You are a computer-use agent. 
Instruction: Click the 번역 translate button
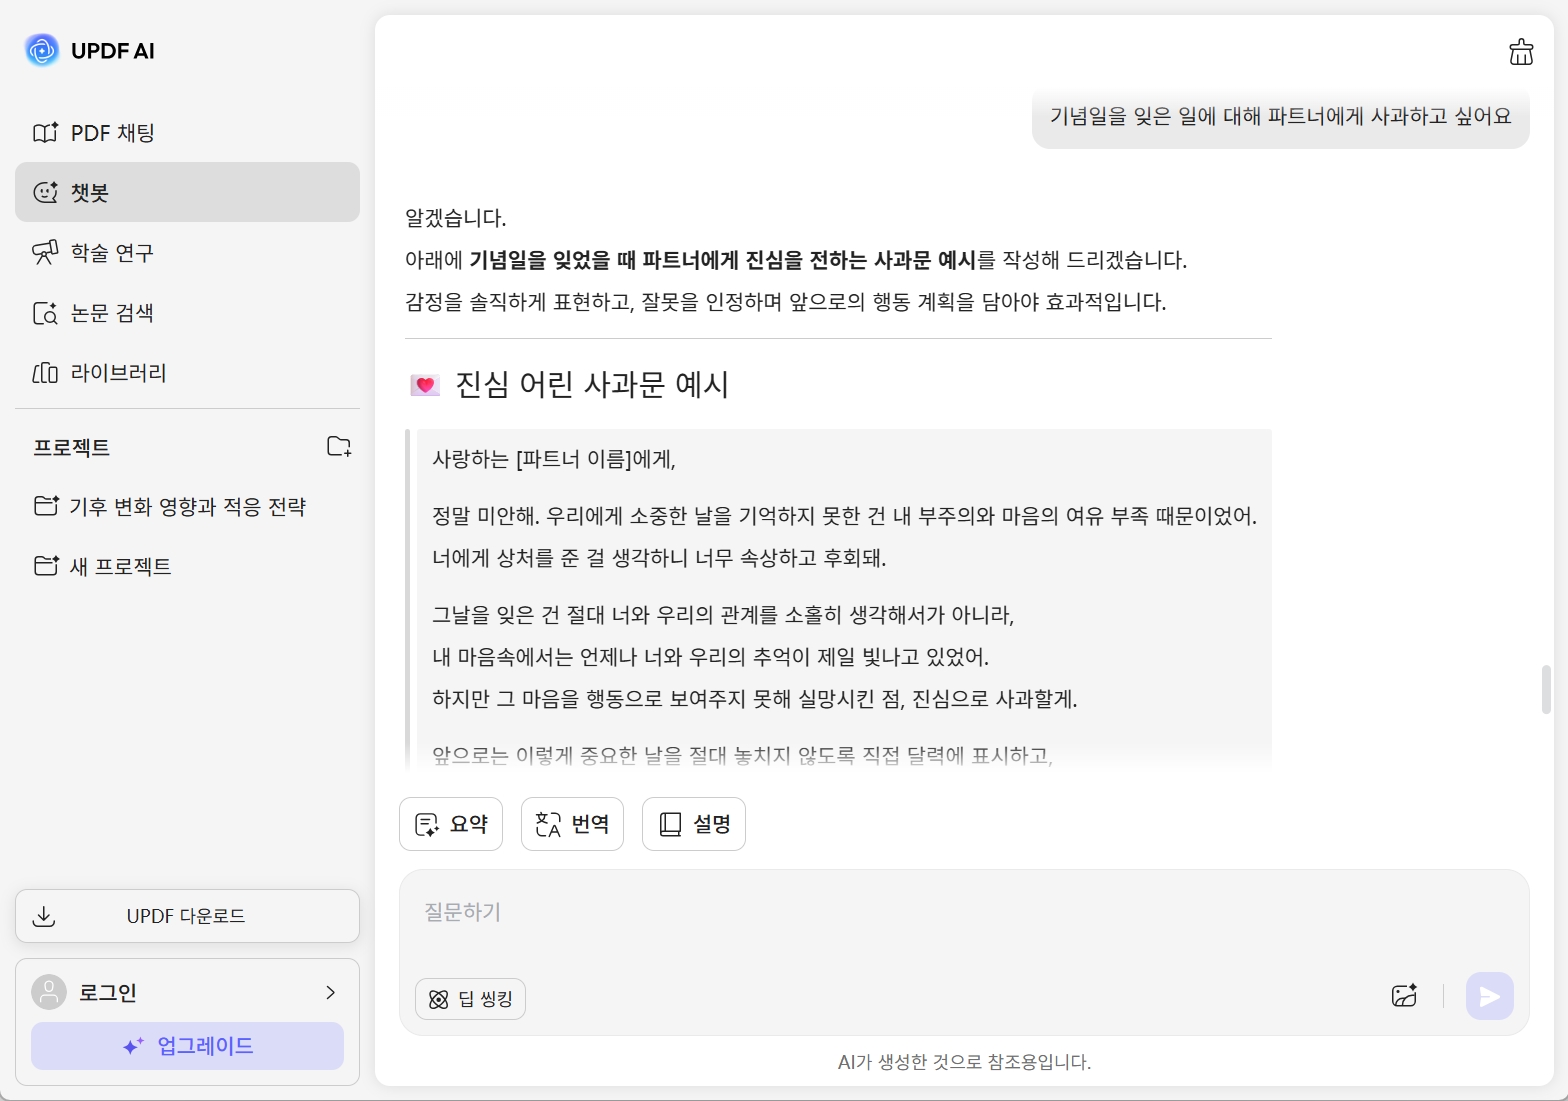[x=572, y=824]
